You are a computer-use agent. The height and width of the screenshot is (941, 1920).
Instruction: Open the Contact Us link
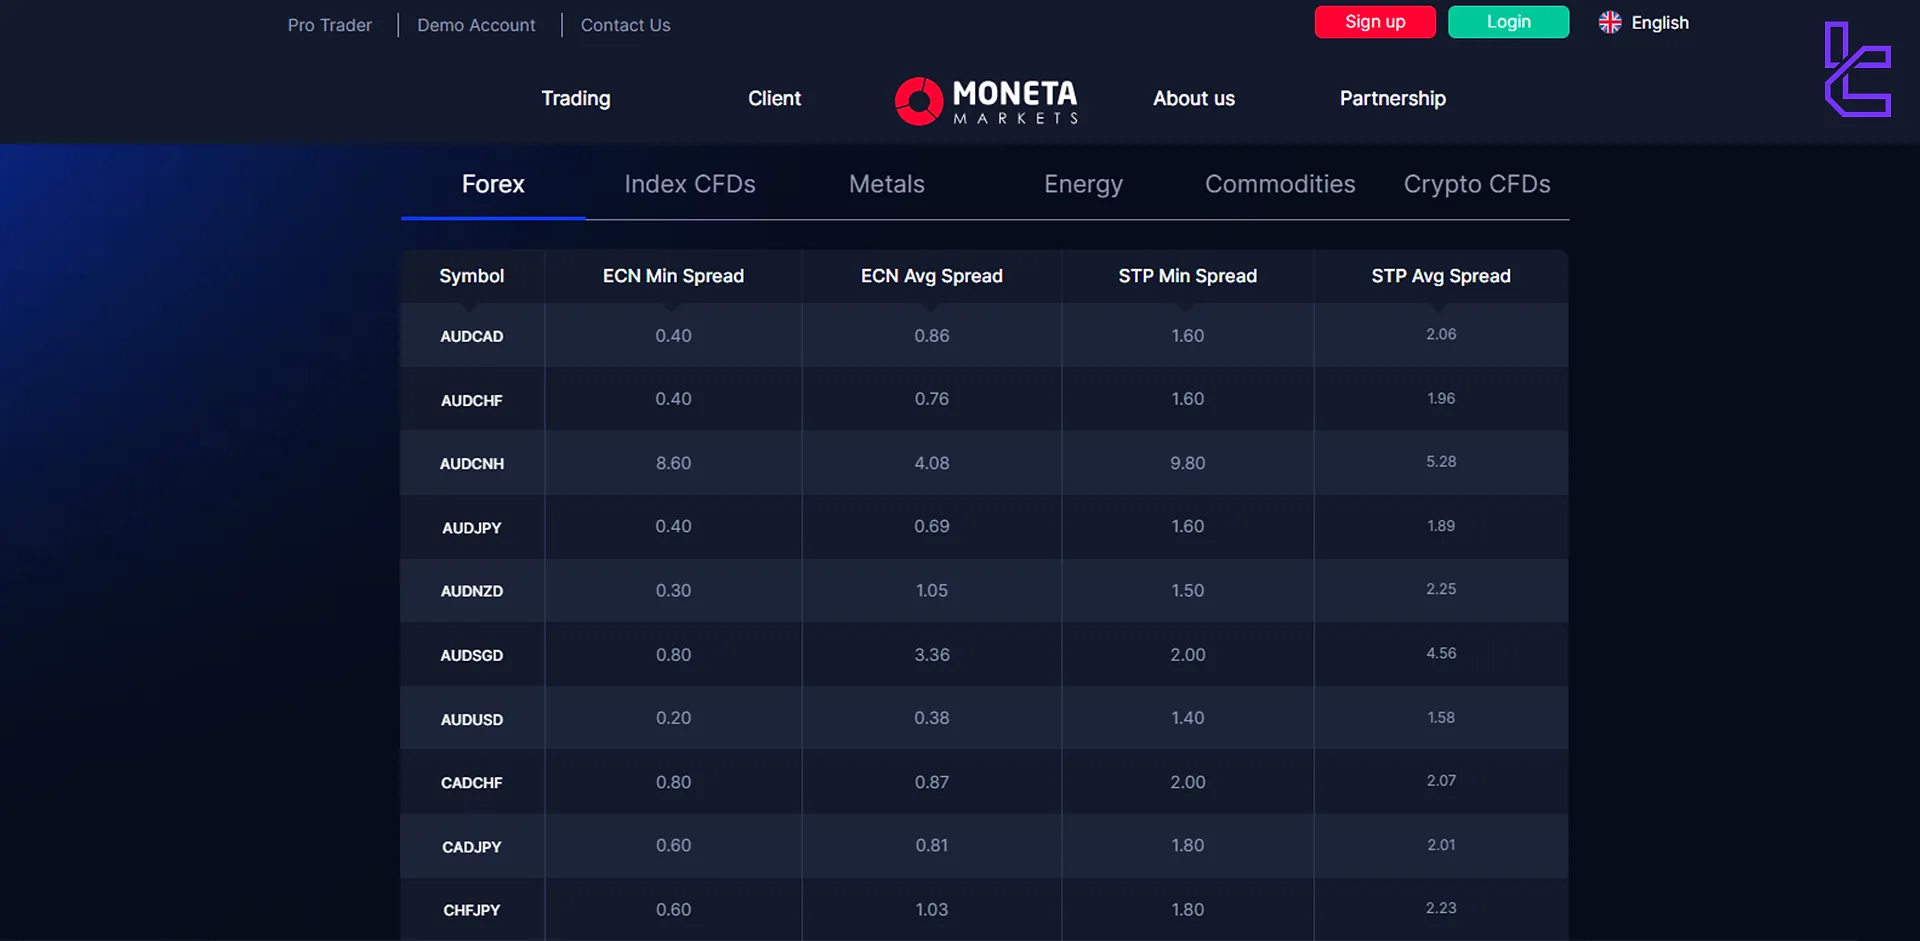(x=625, y=25)
